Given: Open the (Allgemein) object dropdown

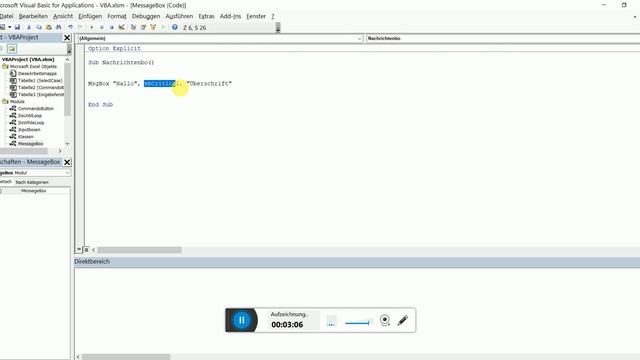Looking at the screenshot, I should [220, 38].
